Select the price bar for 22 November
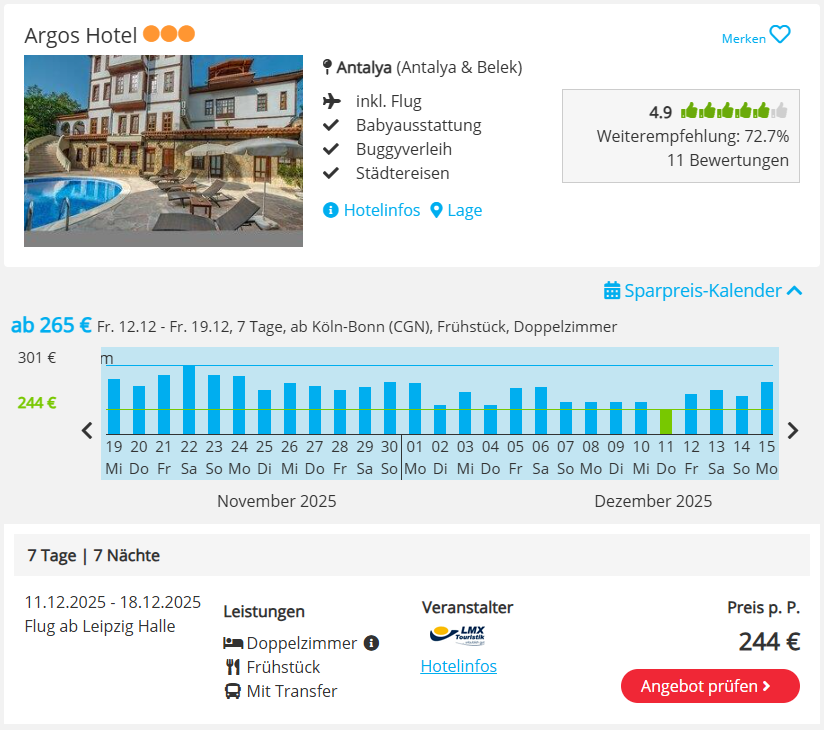This screenshot has height=730, width=824. coord(189,399)
